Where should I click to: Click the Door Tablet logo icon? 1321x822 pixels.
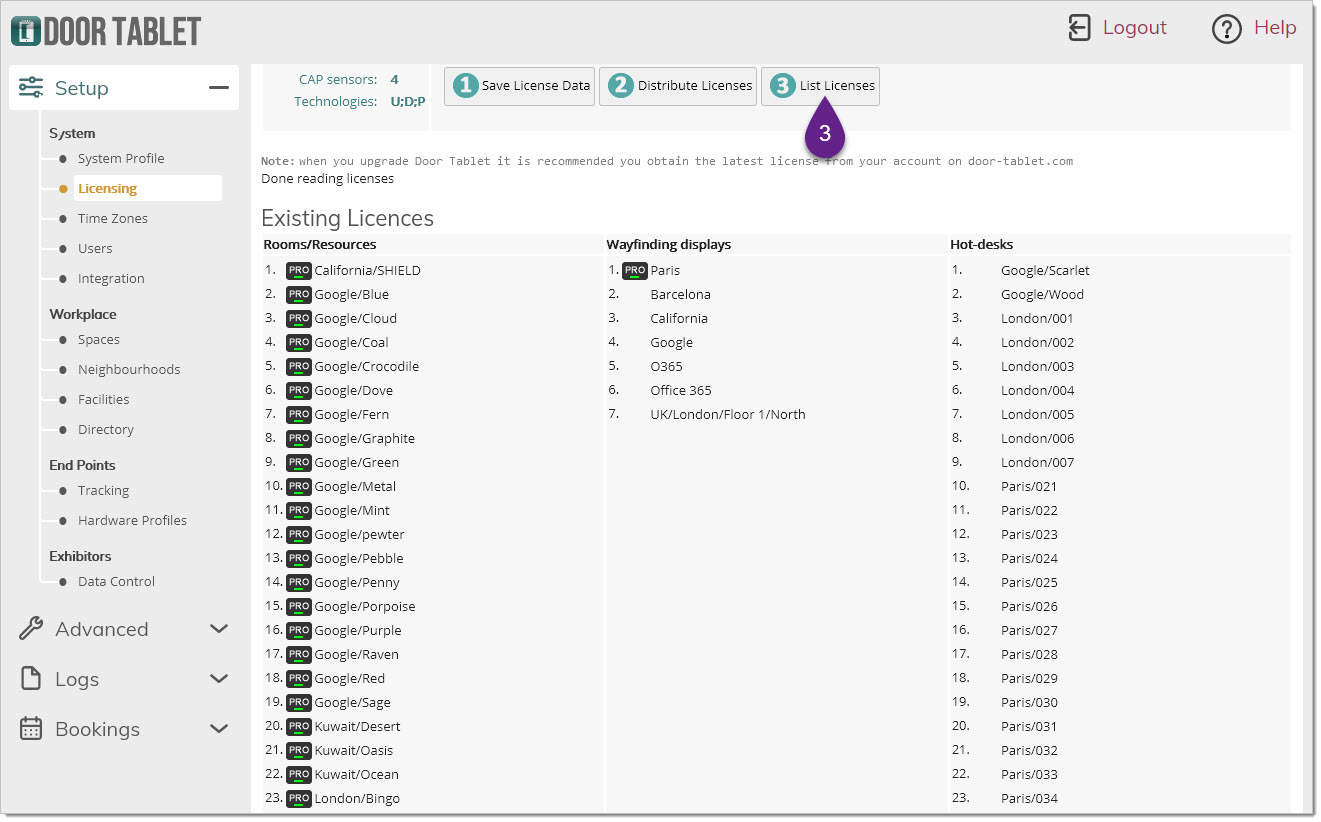(x=26, y=30)
